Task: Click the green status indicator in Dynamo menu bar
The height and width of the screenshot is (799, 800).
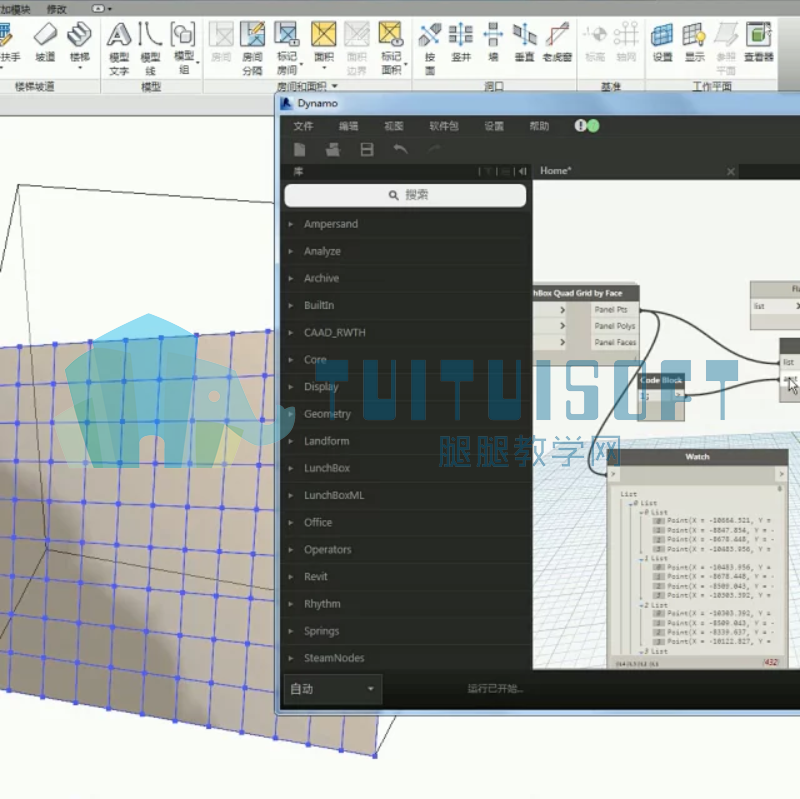Action: pos(593,126)
